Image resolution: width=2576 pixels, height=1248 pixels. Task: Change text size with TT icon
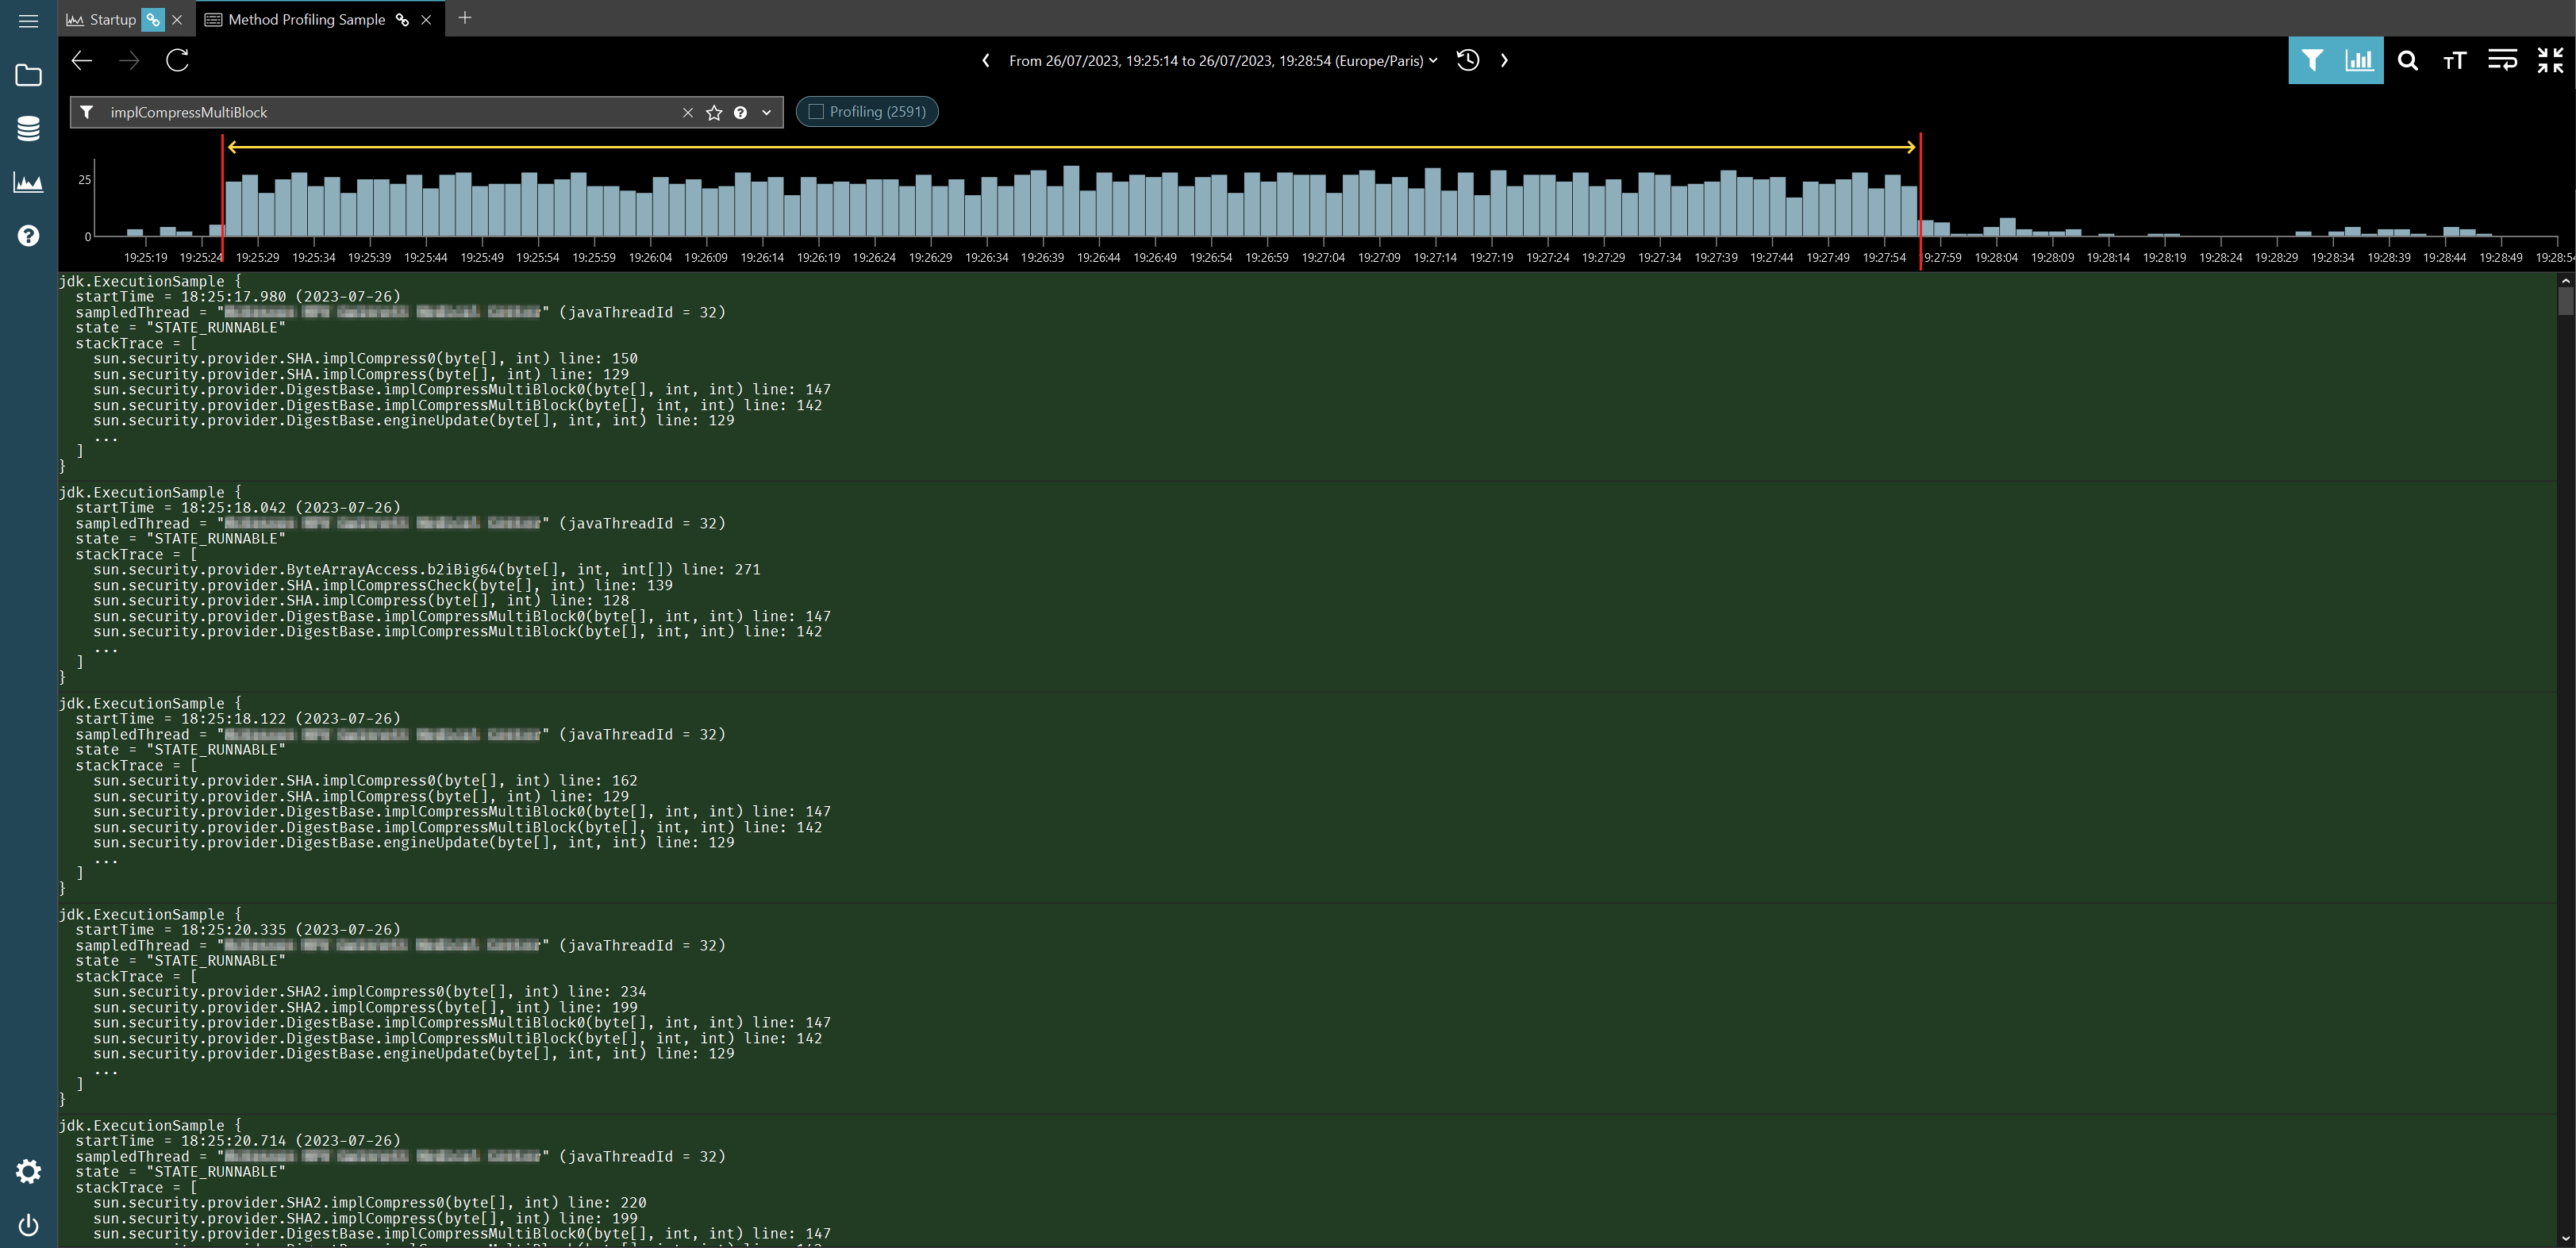[2454, 61]
